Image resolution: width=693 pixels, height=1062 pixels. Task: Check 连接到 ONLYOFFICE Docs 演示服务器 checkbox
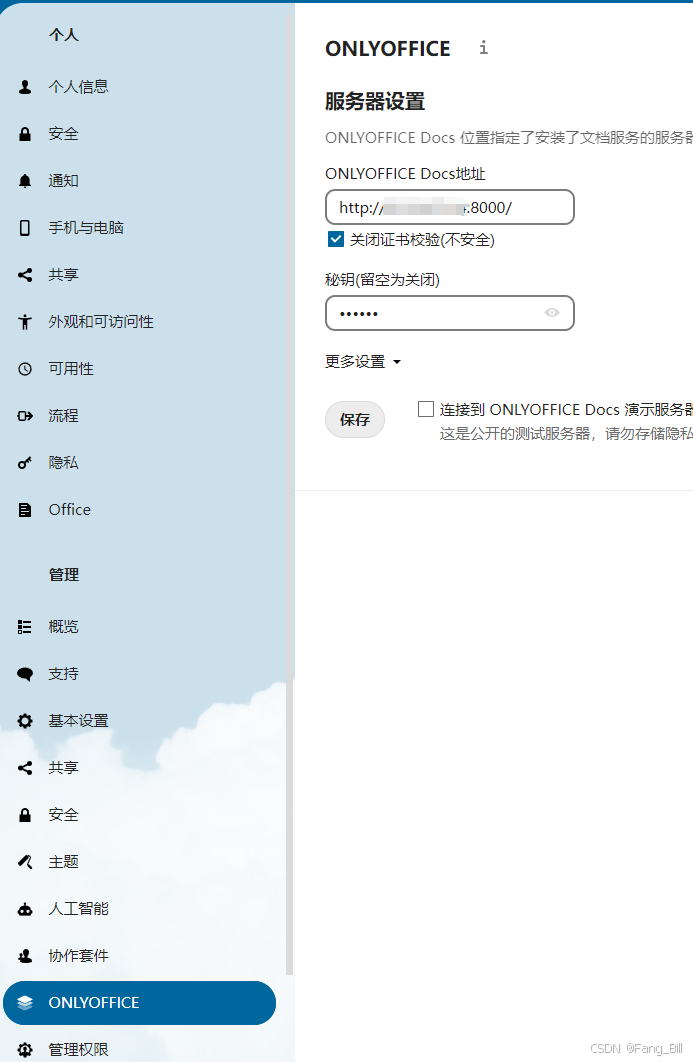tap(425, 409)
